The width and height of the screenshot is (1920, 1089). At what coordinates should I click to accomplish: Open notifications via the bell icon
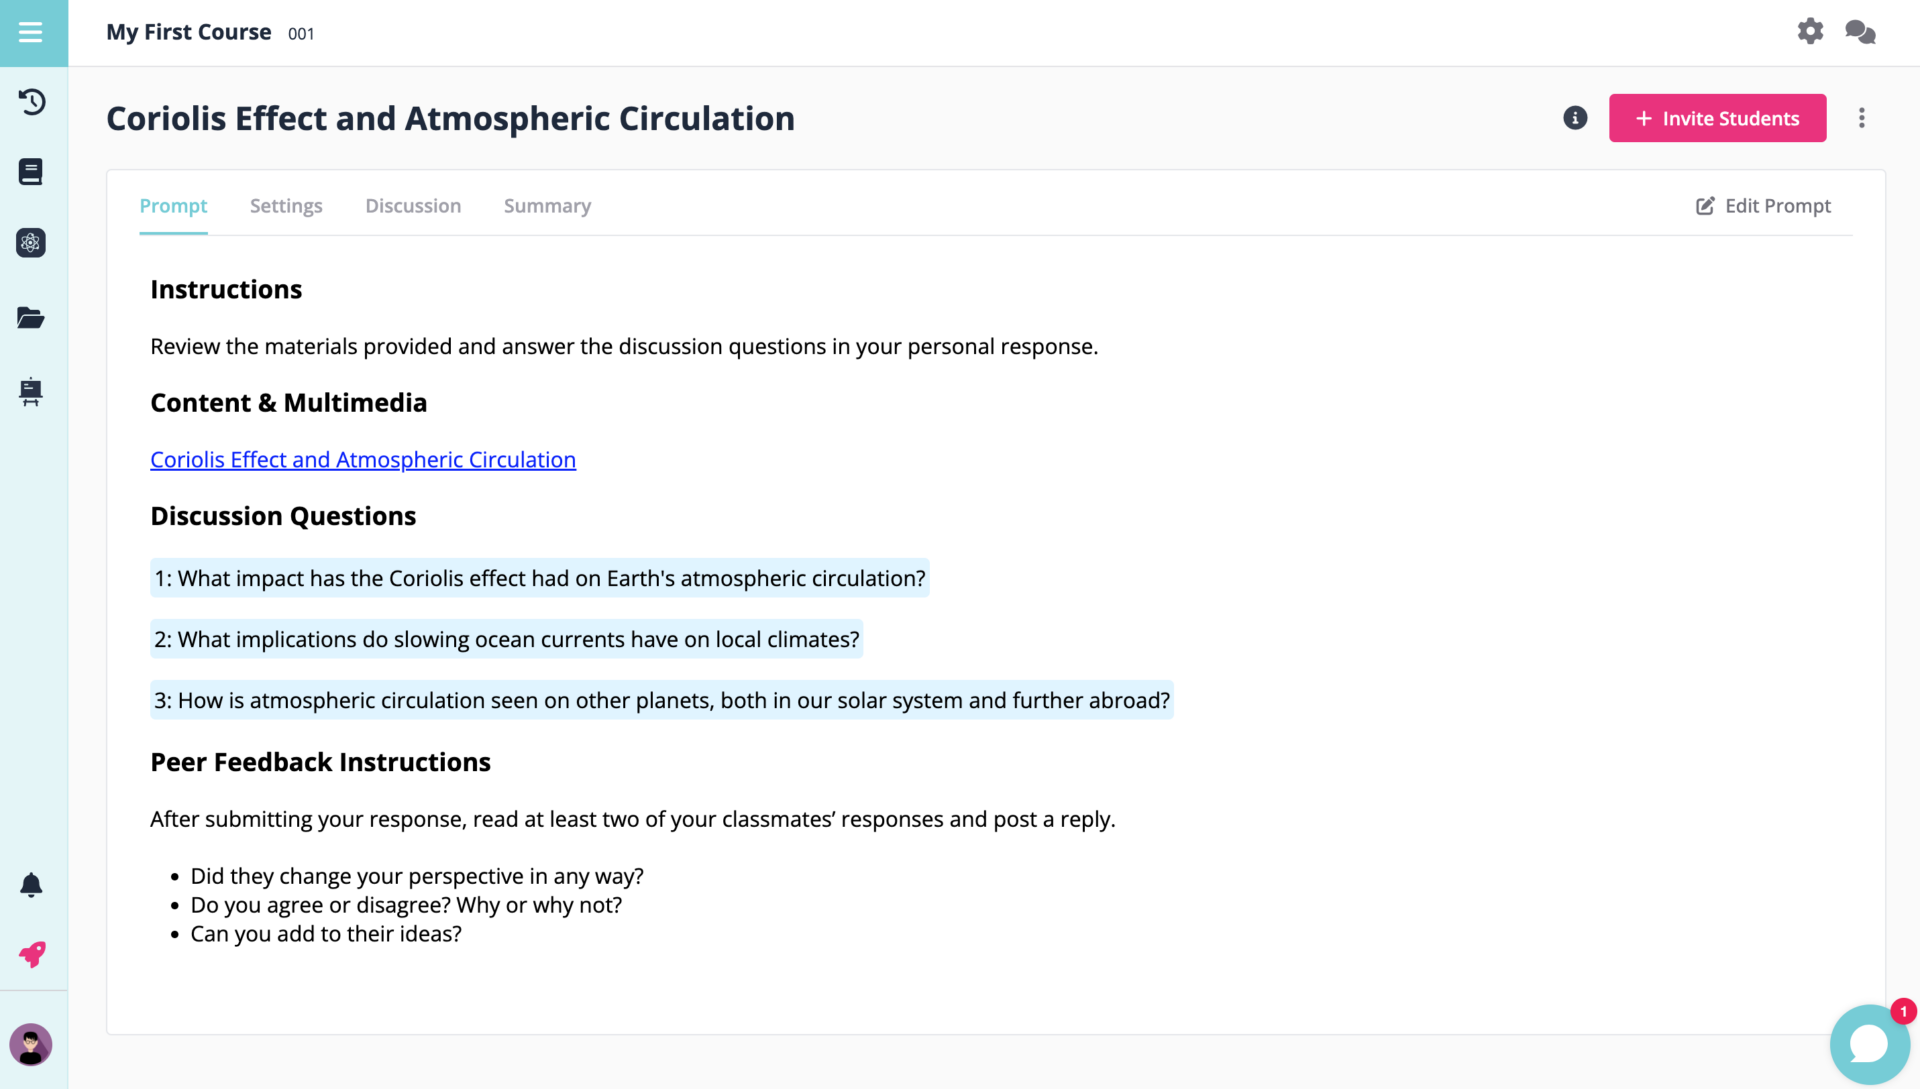[31, 884]
